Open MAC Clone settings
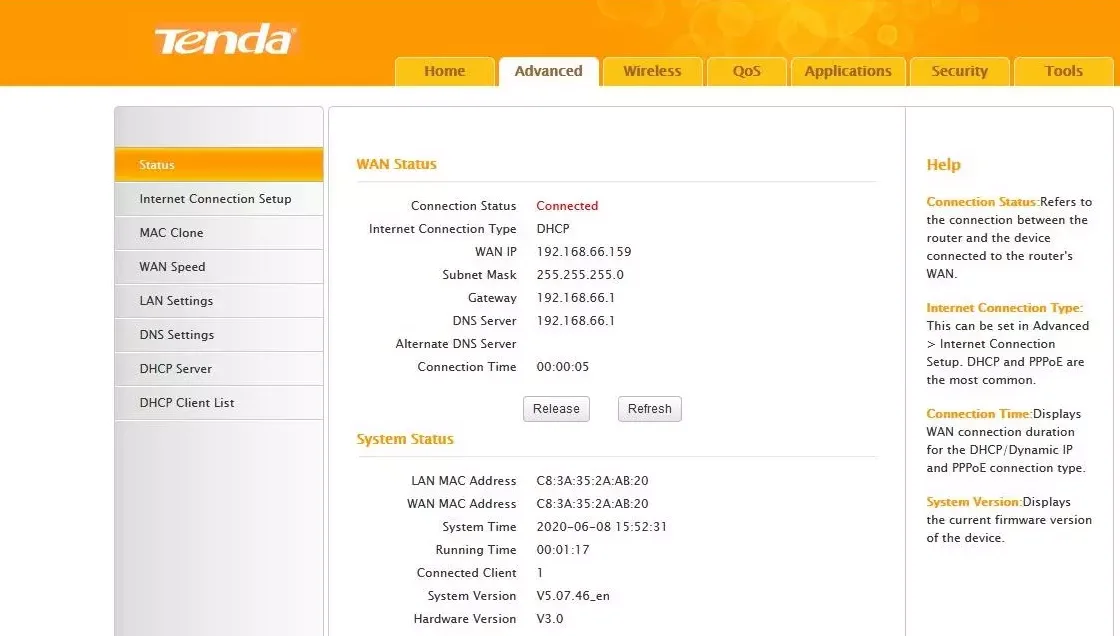 pos(172,233)
